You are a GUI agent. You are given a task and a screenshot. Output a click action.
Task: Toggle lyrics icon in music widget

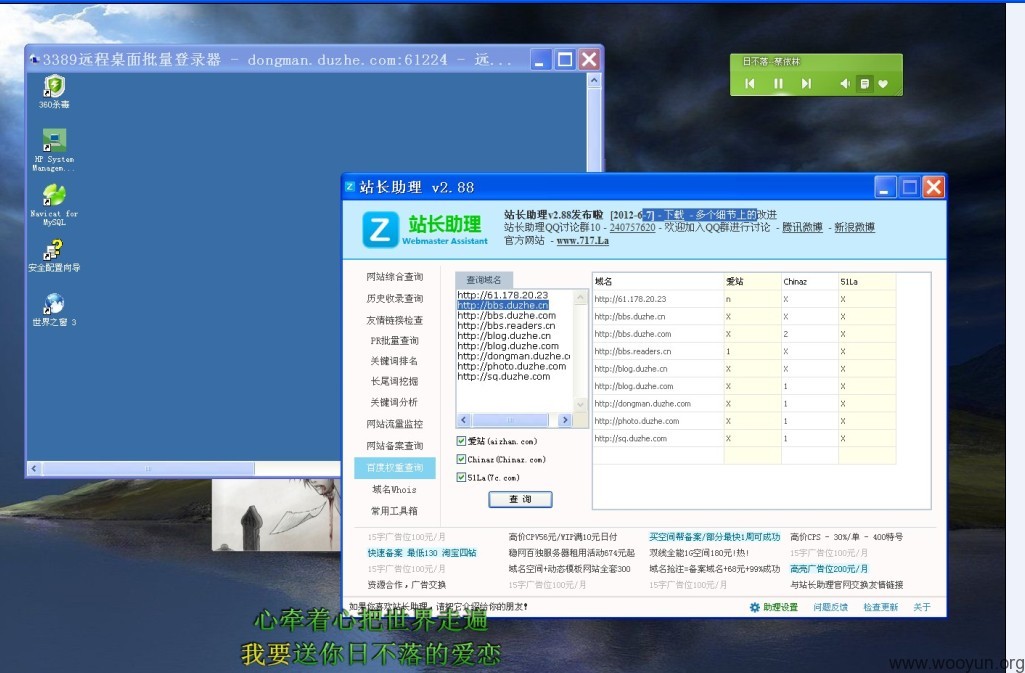tap(864, 83)
